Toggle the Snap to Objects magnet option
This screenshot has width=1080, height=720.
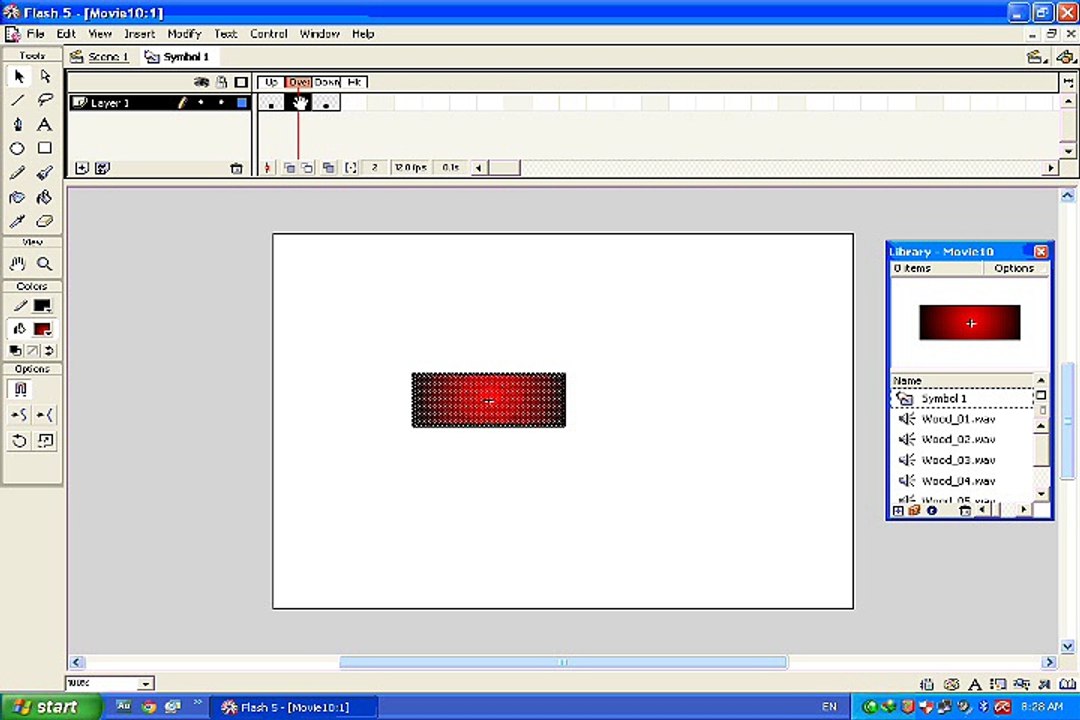tap(20, 389)
